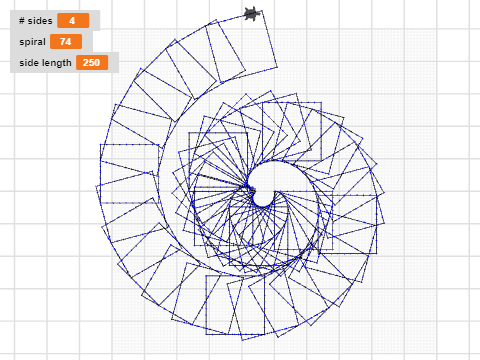Click the '# sides' watcher label
480x360 pixels.
[36, 21]
